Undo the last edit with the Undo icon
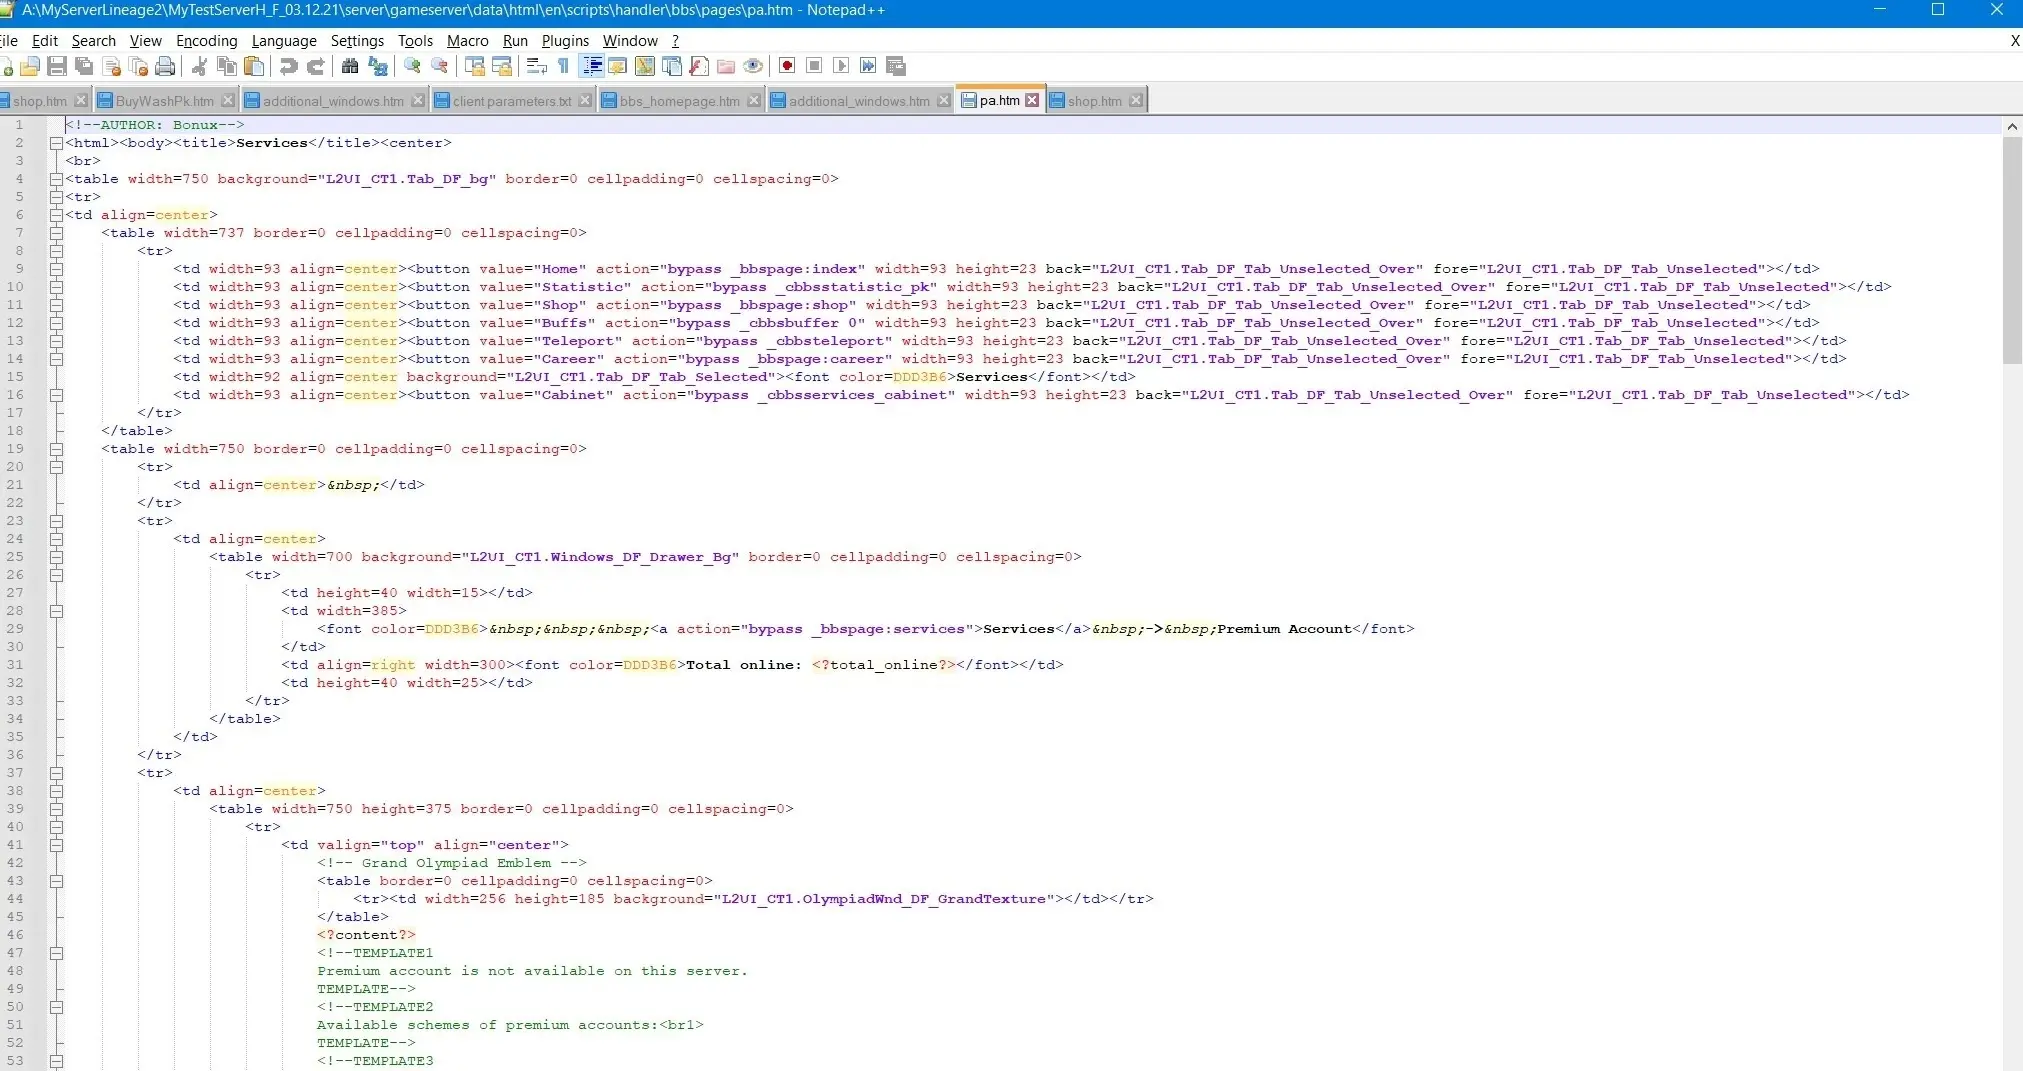The height and width of the screenshot is (1071, 2023). [288, 66]
